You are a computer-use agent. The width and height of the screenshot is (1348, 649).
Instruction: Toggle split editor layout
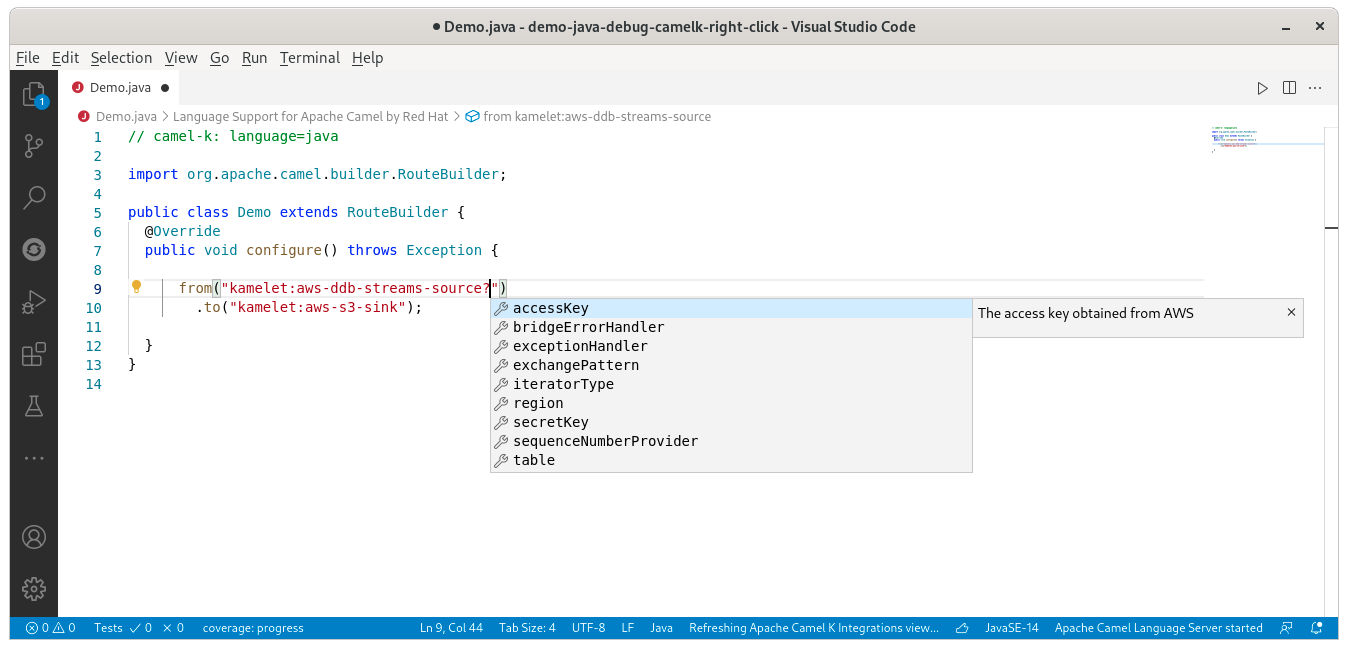coord(1288,88)
